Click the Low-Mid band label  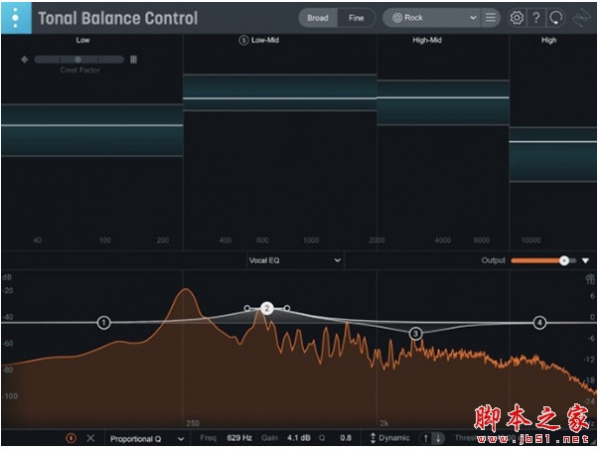point(265,40)
